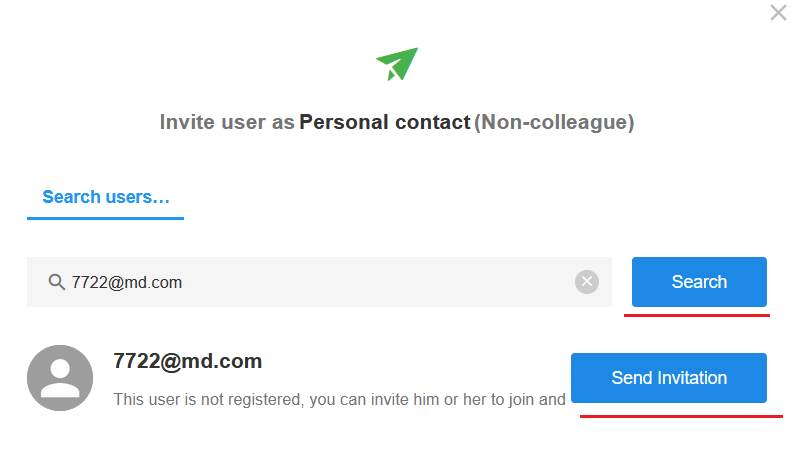
Task: Click the gray user avatar icon
Action: [x=60, y=378]
